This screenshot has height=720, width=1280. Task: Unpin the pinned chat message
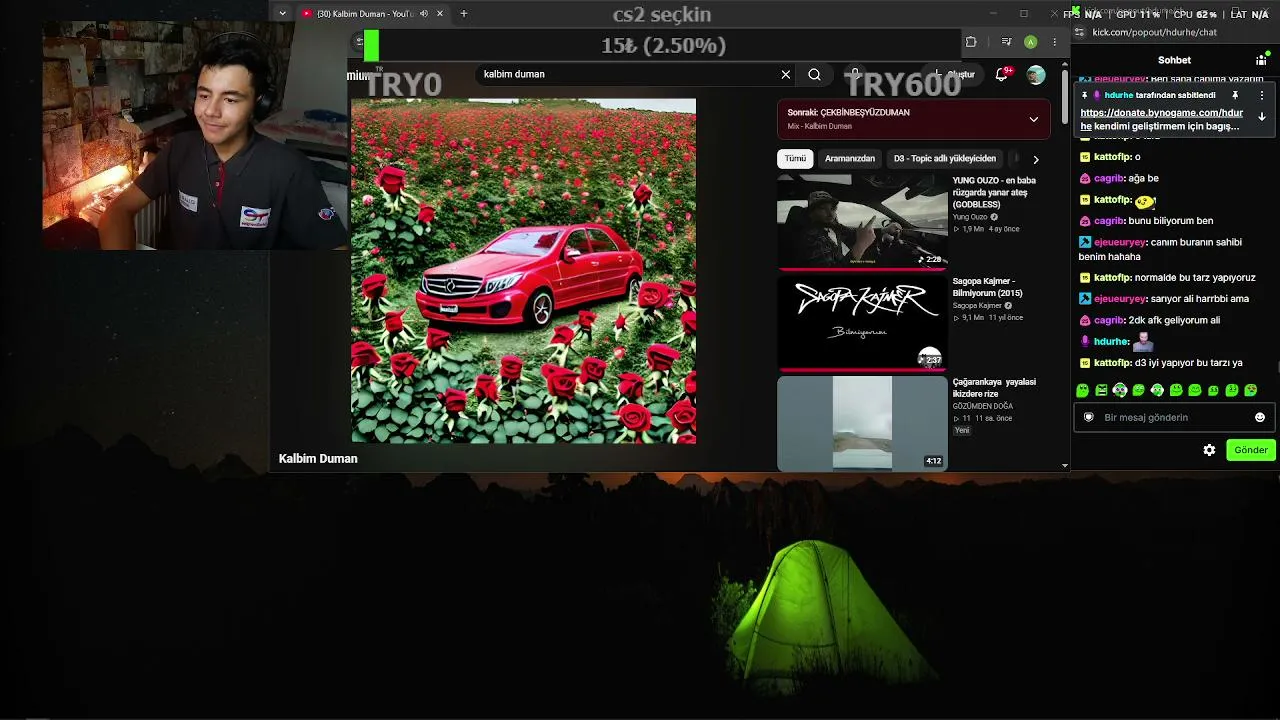point(1235,96)
